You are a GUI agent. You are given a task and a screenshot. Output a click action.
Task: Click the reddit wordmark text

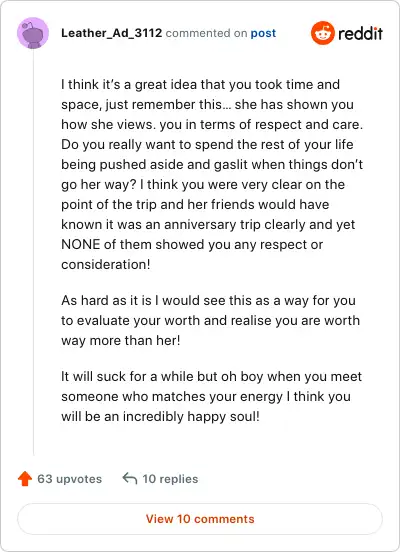360,33
